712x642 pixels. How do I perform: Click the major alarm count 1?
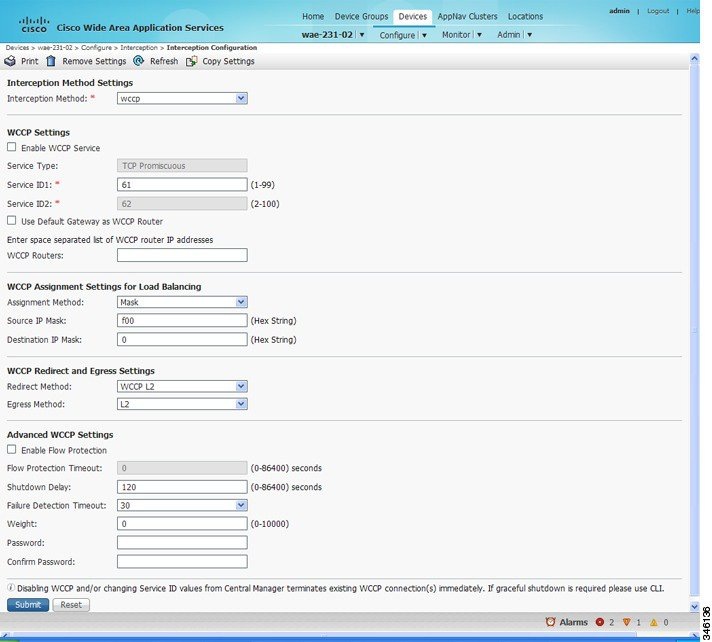pos(638,622)
